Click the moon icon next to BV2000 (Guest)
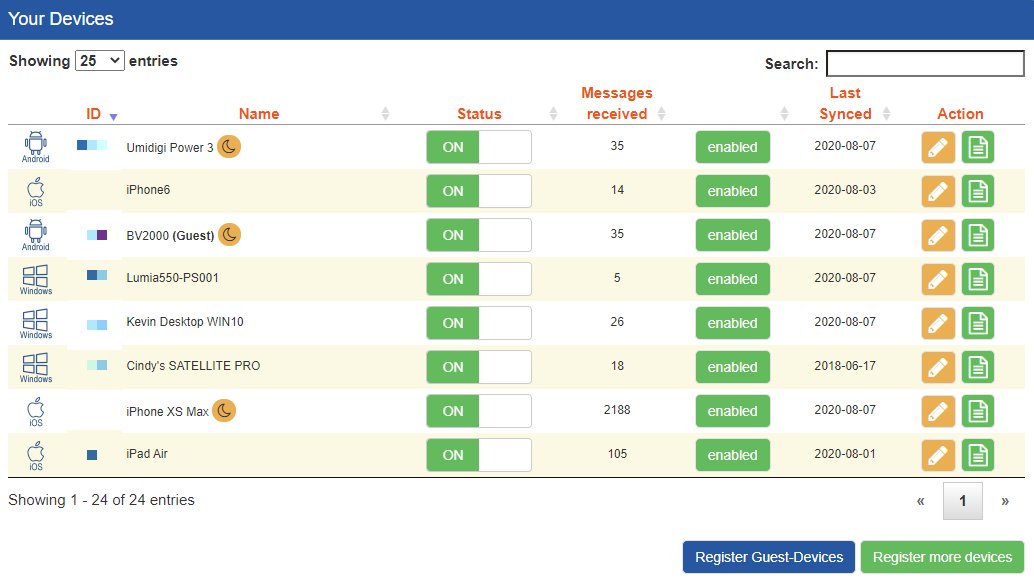This screenshot has width=1034, height=581. click(230, 235)
